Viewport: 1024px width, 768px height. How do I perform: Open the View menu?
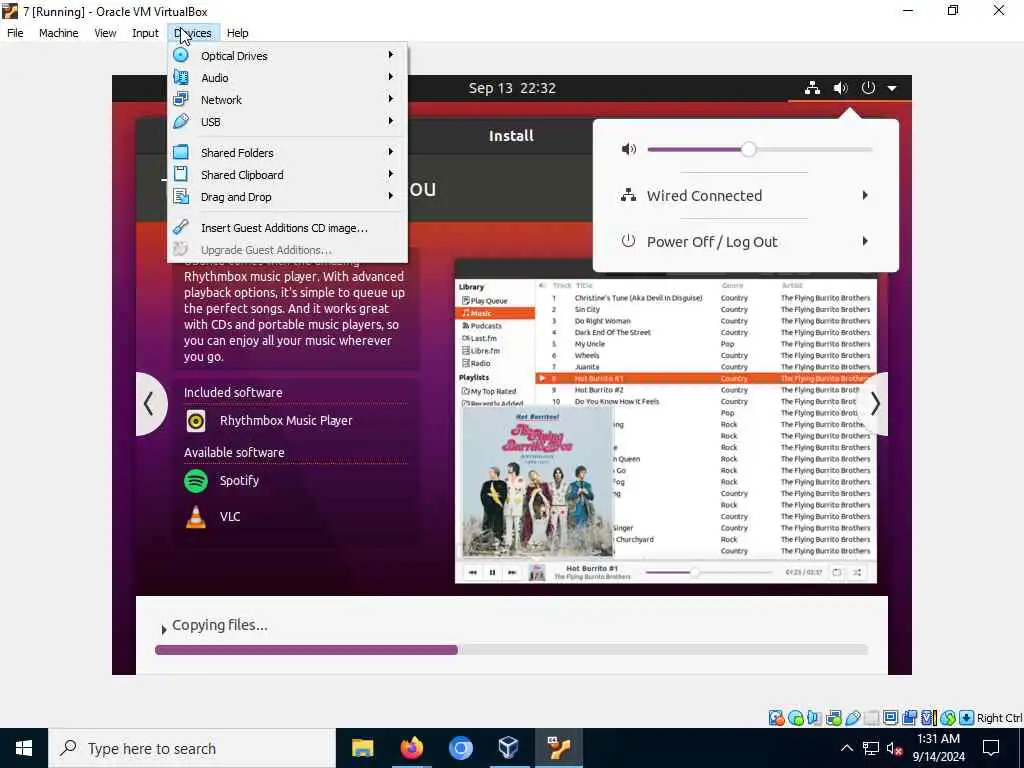click(x=105, y=33)
